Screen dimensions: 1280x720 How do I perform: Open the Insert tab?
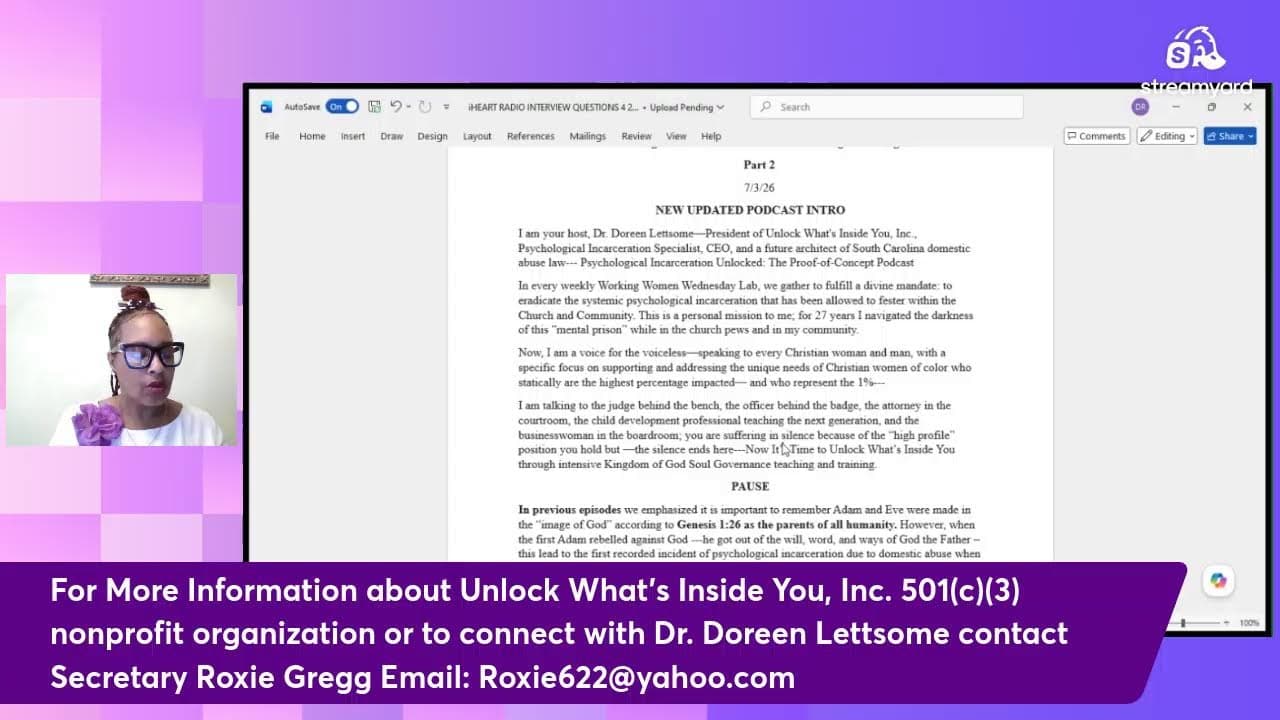(353, 136)
